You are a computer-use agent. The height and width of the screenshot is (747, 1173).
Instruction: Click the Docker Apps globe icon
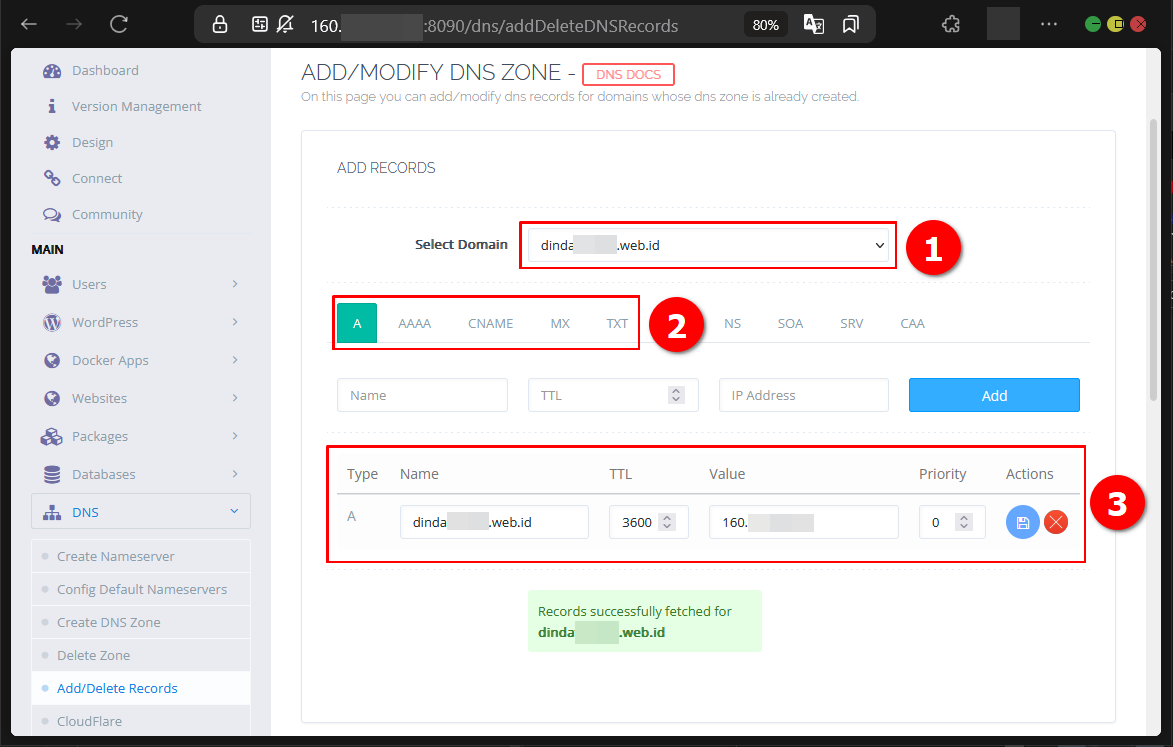tap(52, 360)
